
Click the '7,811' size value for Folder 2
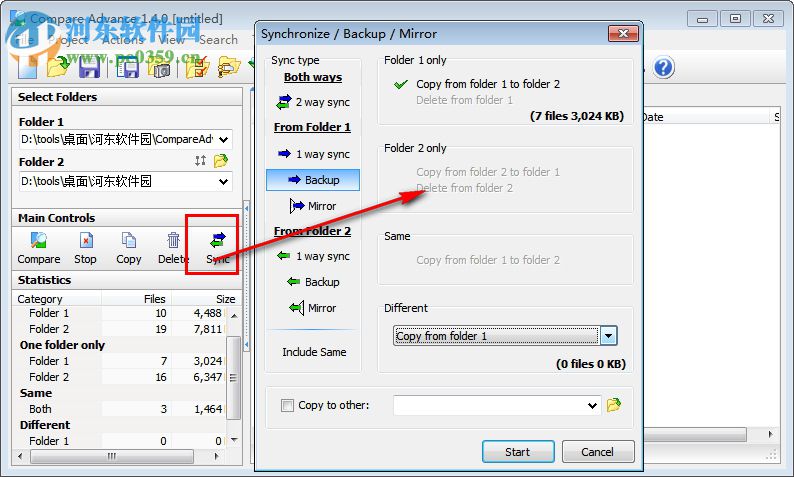coord(208,329)
